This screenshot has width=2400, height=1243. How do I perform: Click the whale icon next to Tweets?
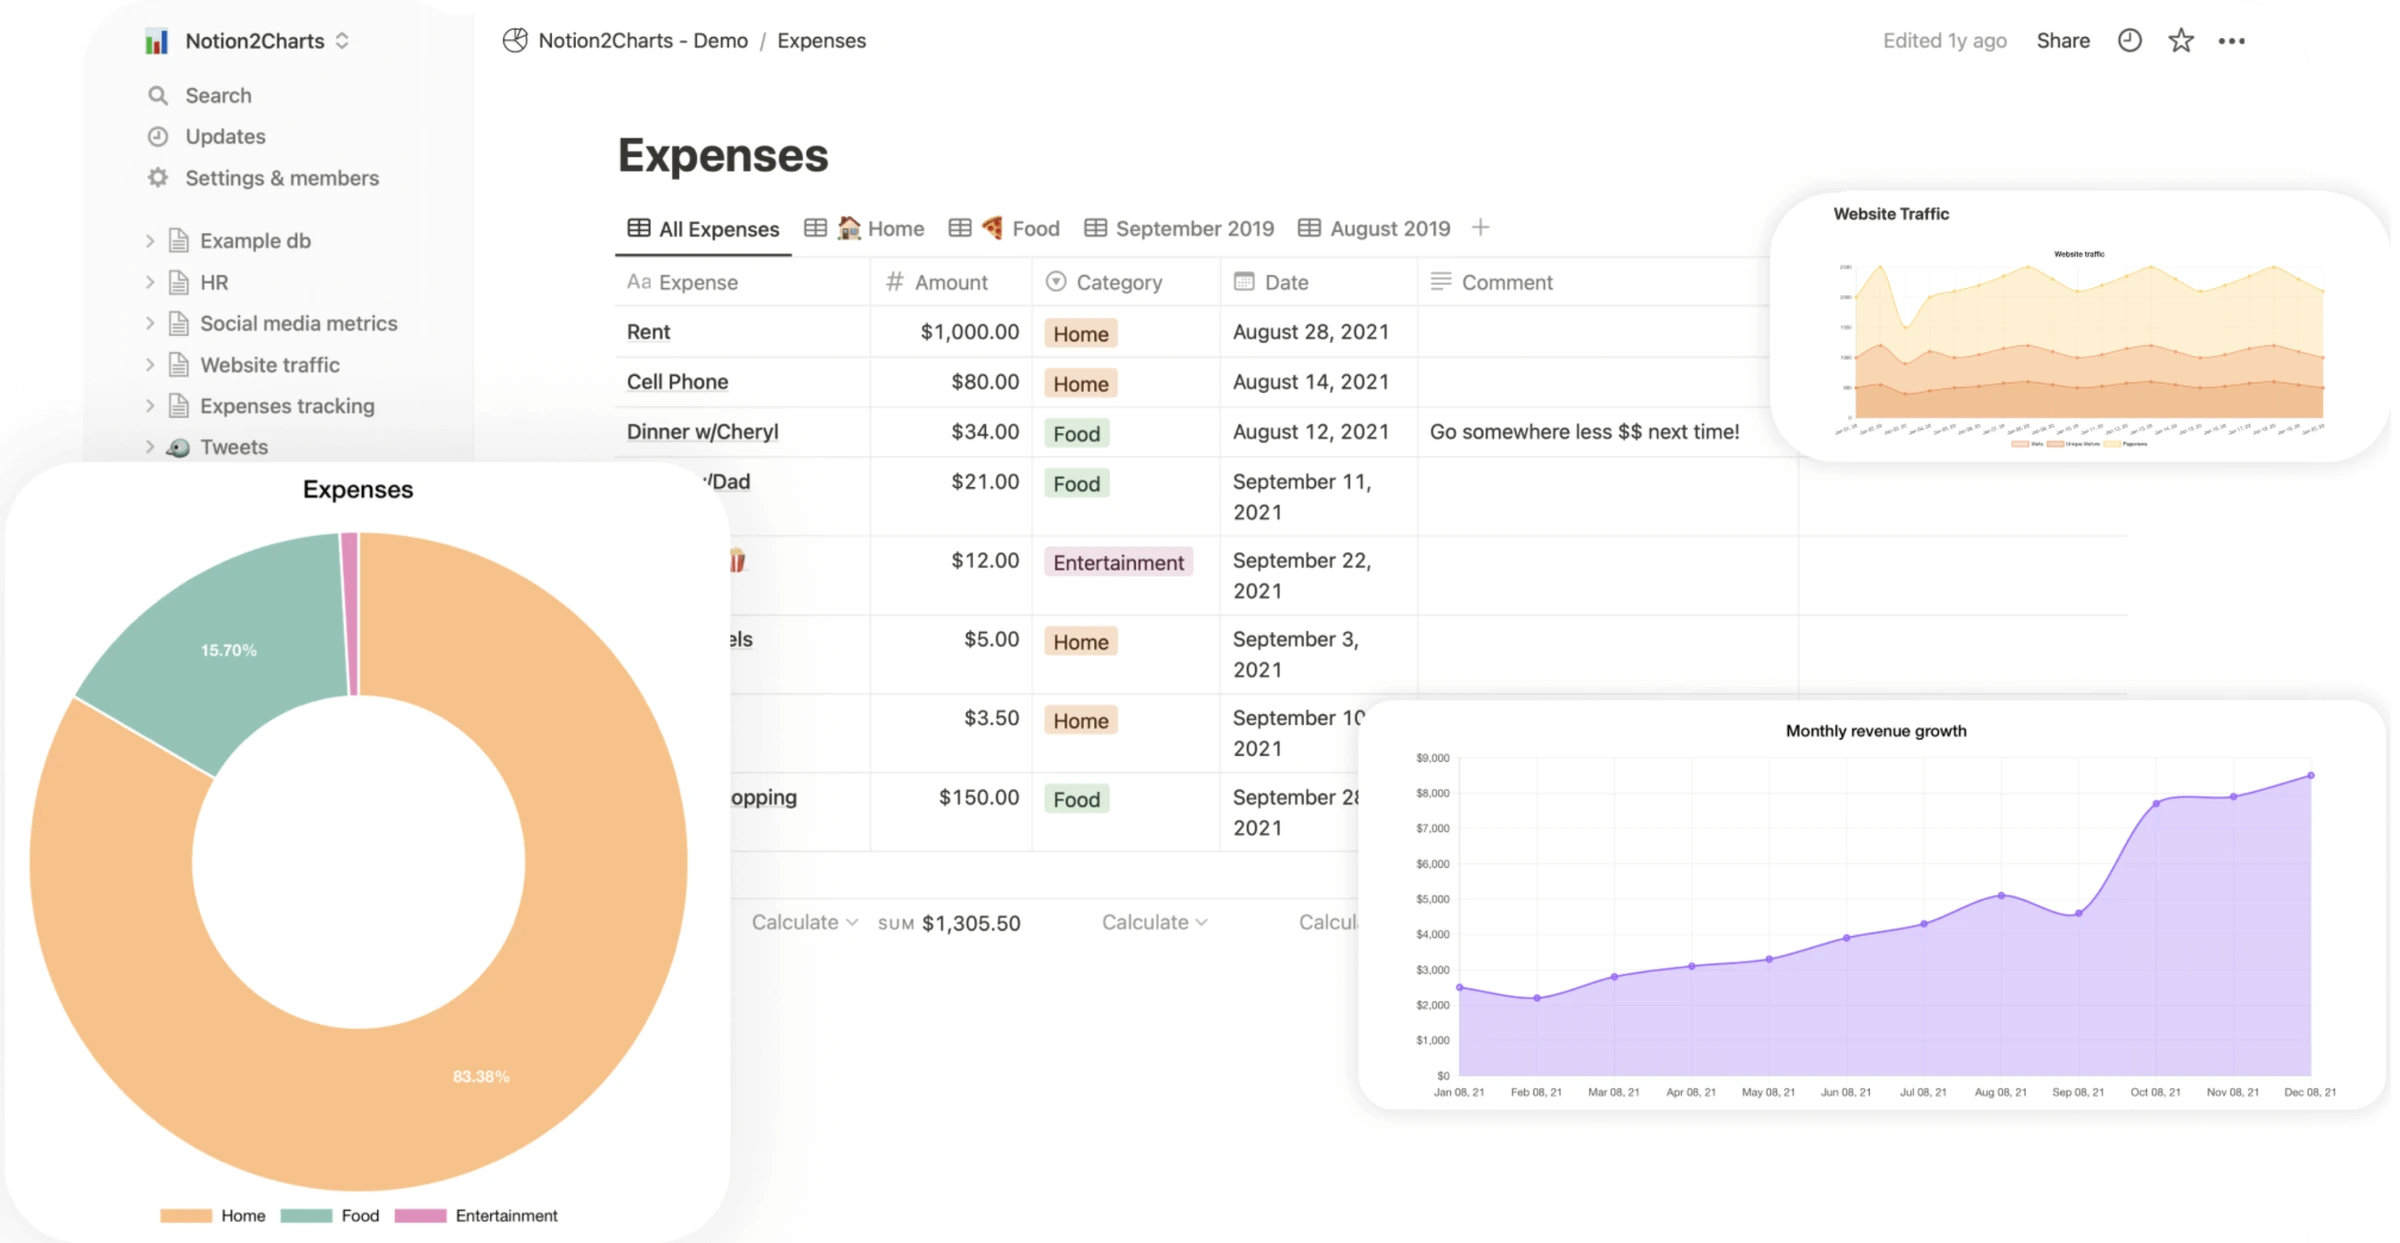(176, 446)
